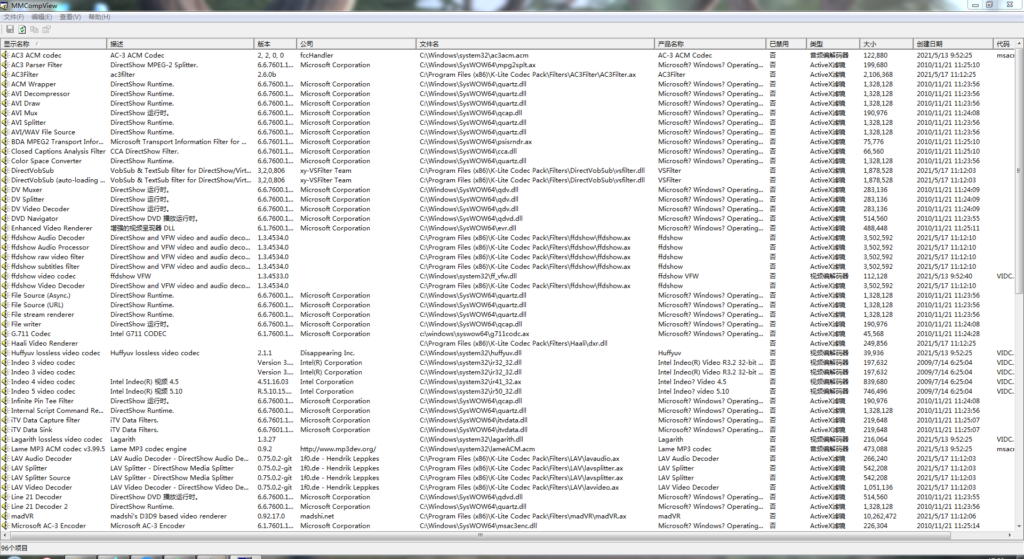Select the Lagarith lossless video codec row
The height and width of the screenshot is (559, 1024).
tap(508, 439)
